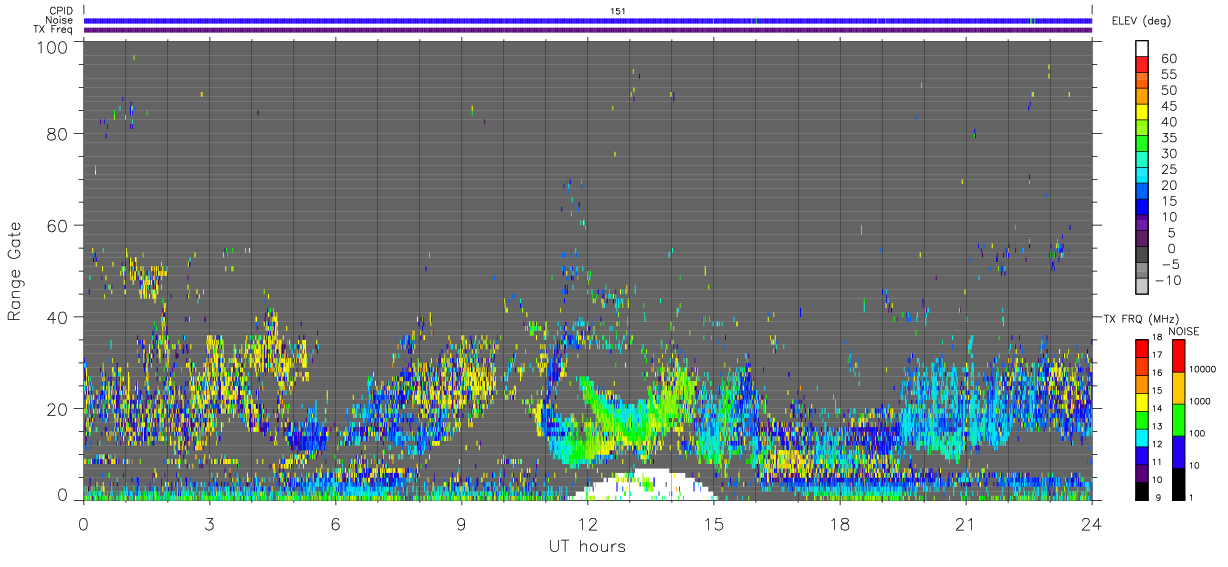Click the orange 1000-10000 NOISE colorbar segment
This screenshot has height=567, width=1228.
pos(1177,387)
